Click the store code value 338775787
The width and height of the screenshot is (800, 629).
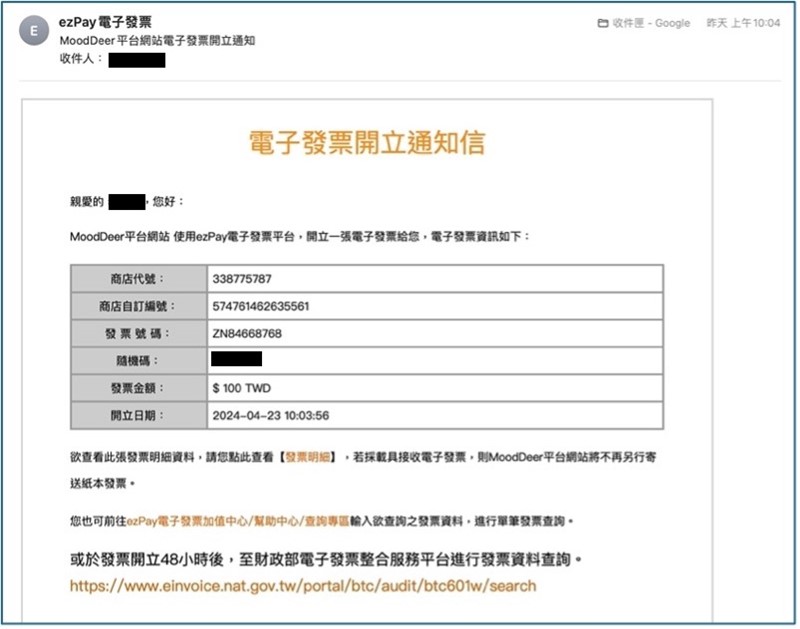click(242, 278)
